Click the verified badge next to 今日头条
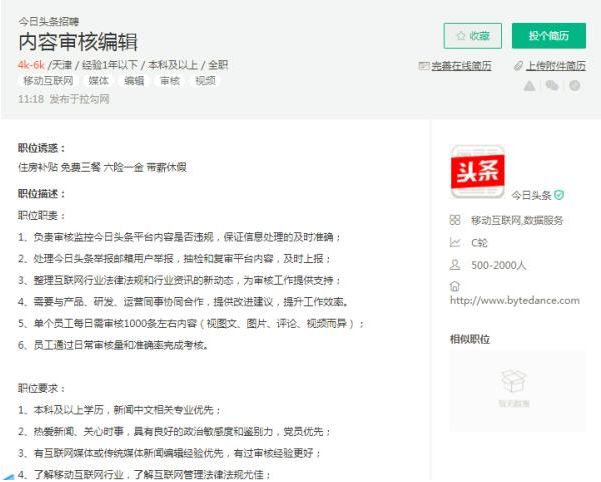This screenshot has height=482, width=601. [559, 195]
